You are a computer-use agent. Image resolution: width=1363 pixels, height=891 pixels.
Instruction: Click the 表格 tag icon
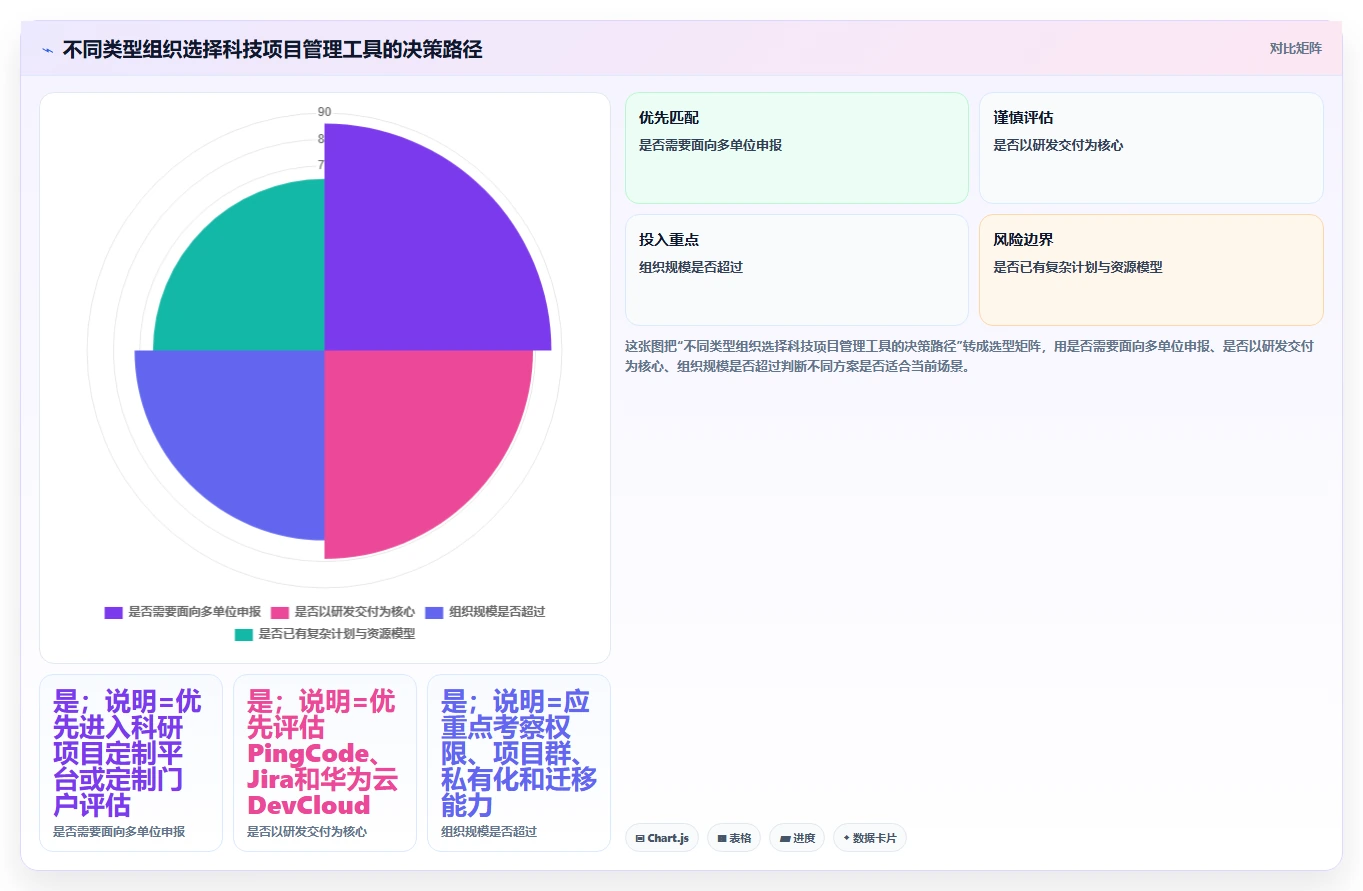(x=722, y=838)
